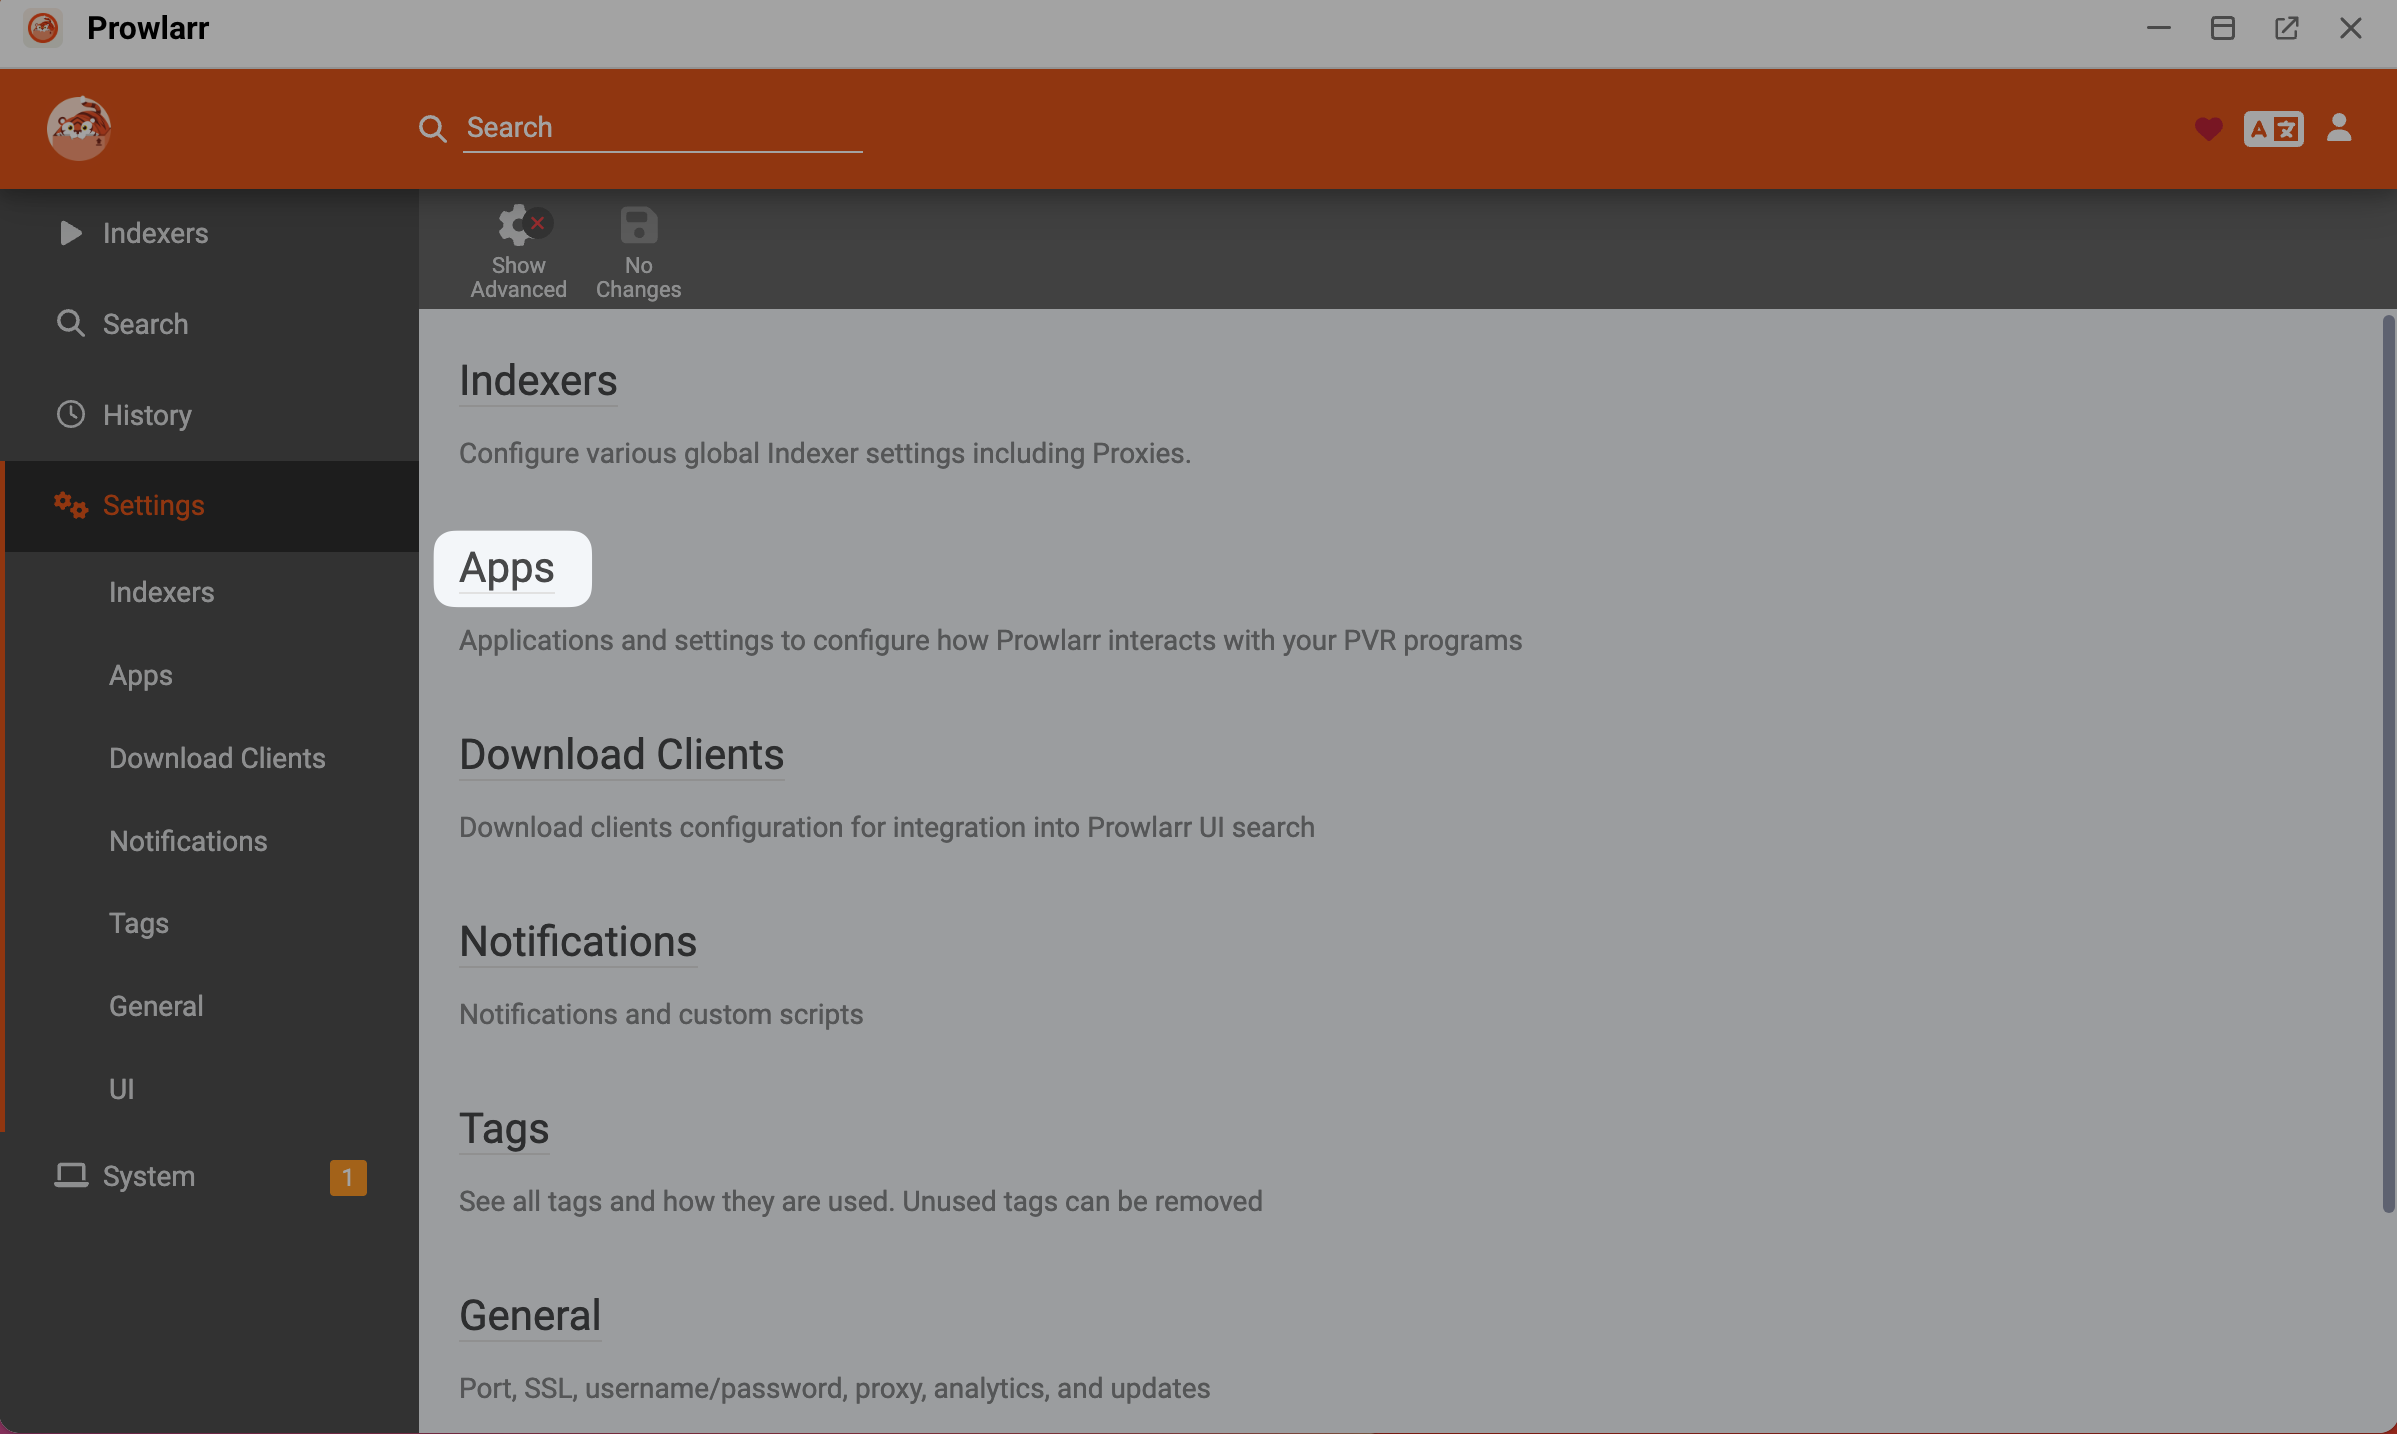Click the System monitor icon in the sidebar
Image resolution: width=2397 pixels, height=1434 pixels.
pyautogui.click(x=71, y=1176)
